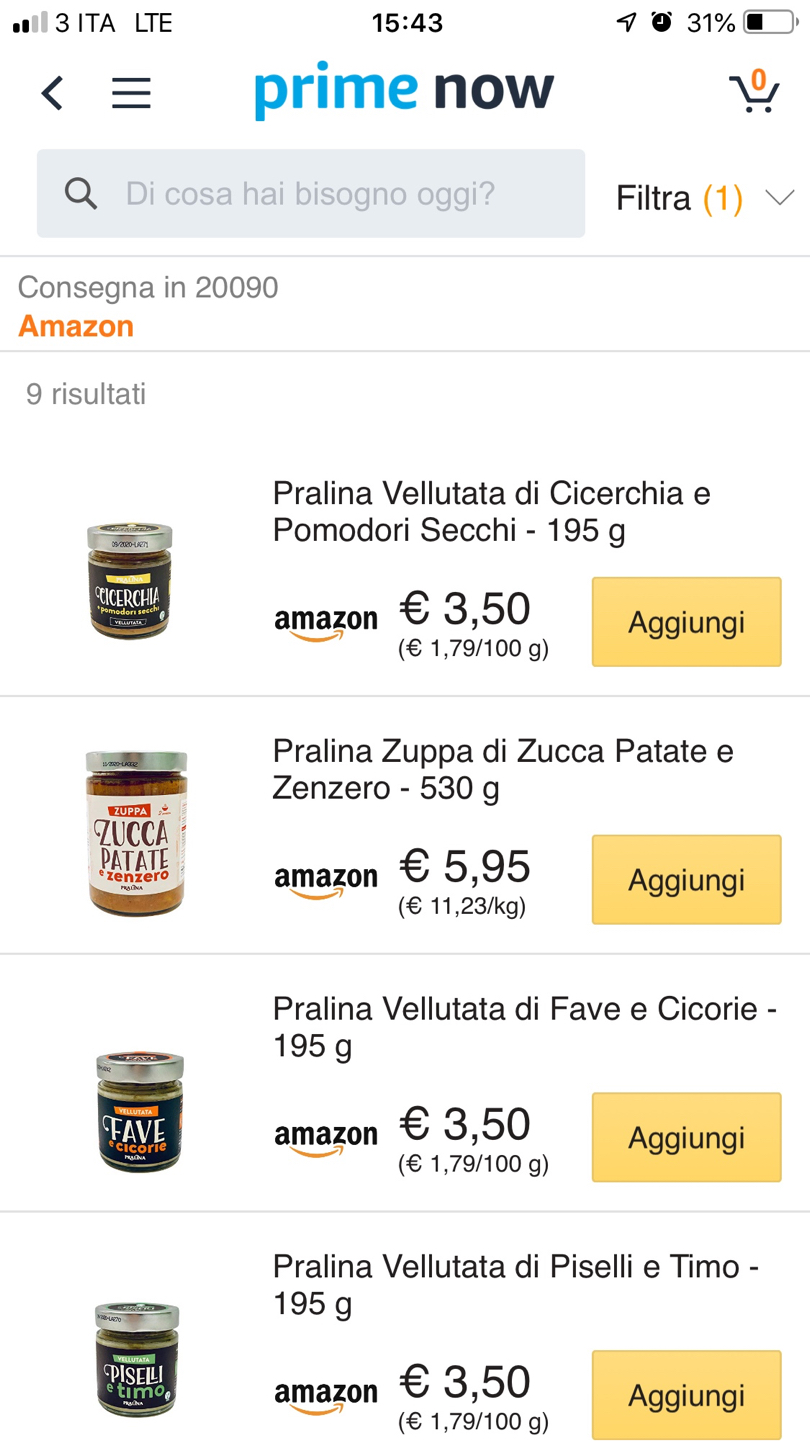Viewport: 810px width, 1441px height.
Task: Tap Amazon logo beside Cicerchia price
Action: point(326,623)
